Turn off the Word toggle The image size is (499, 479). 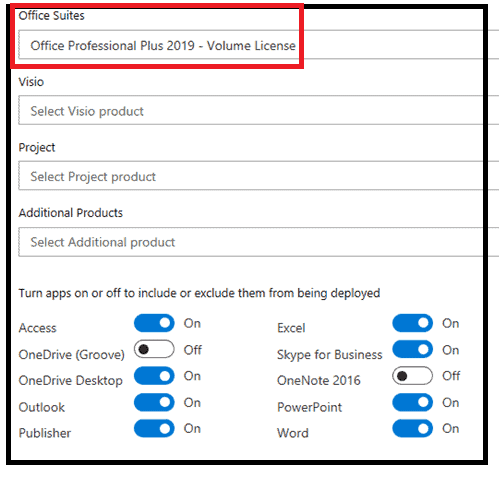click(x=412, y=428)
